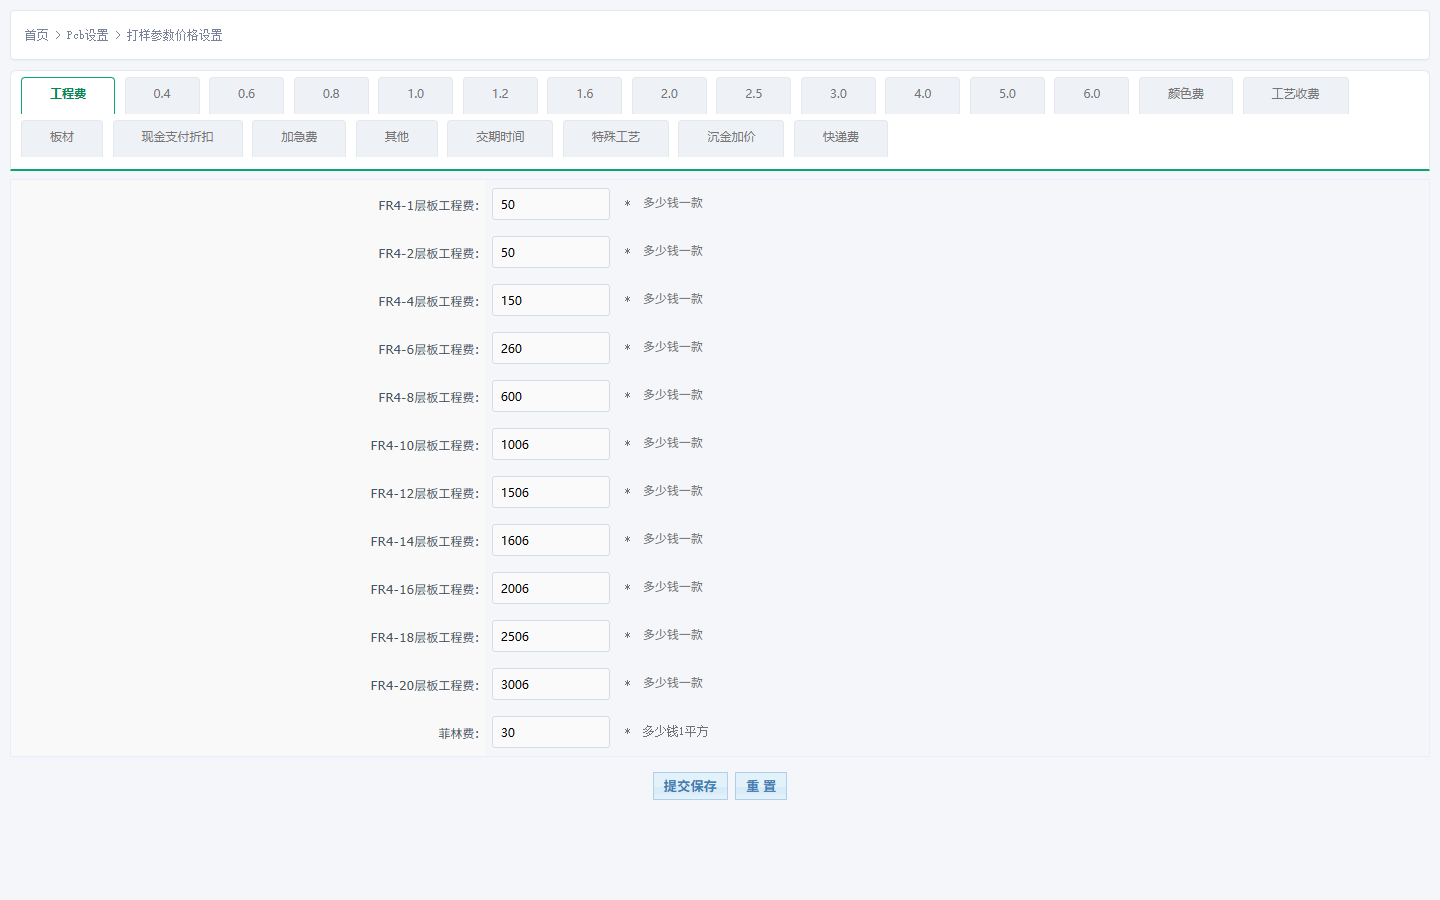
Task: Switch to the 特殊工艺 tab
Action: [616, 138]
